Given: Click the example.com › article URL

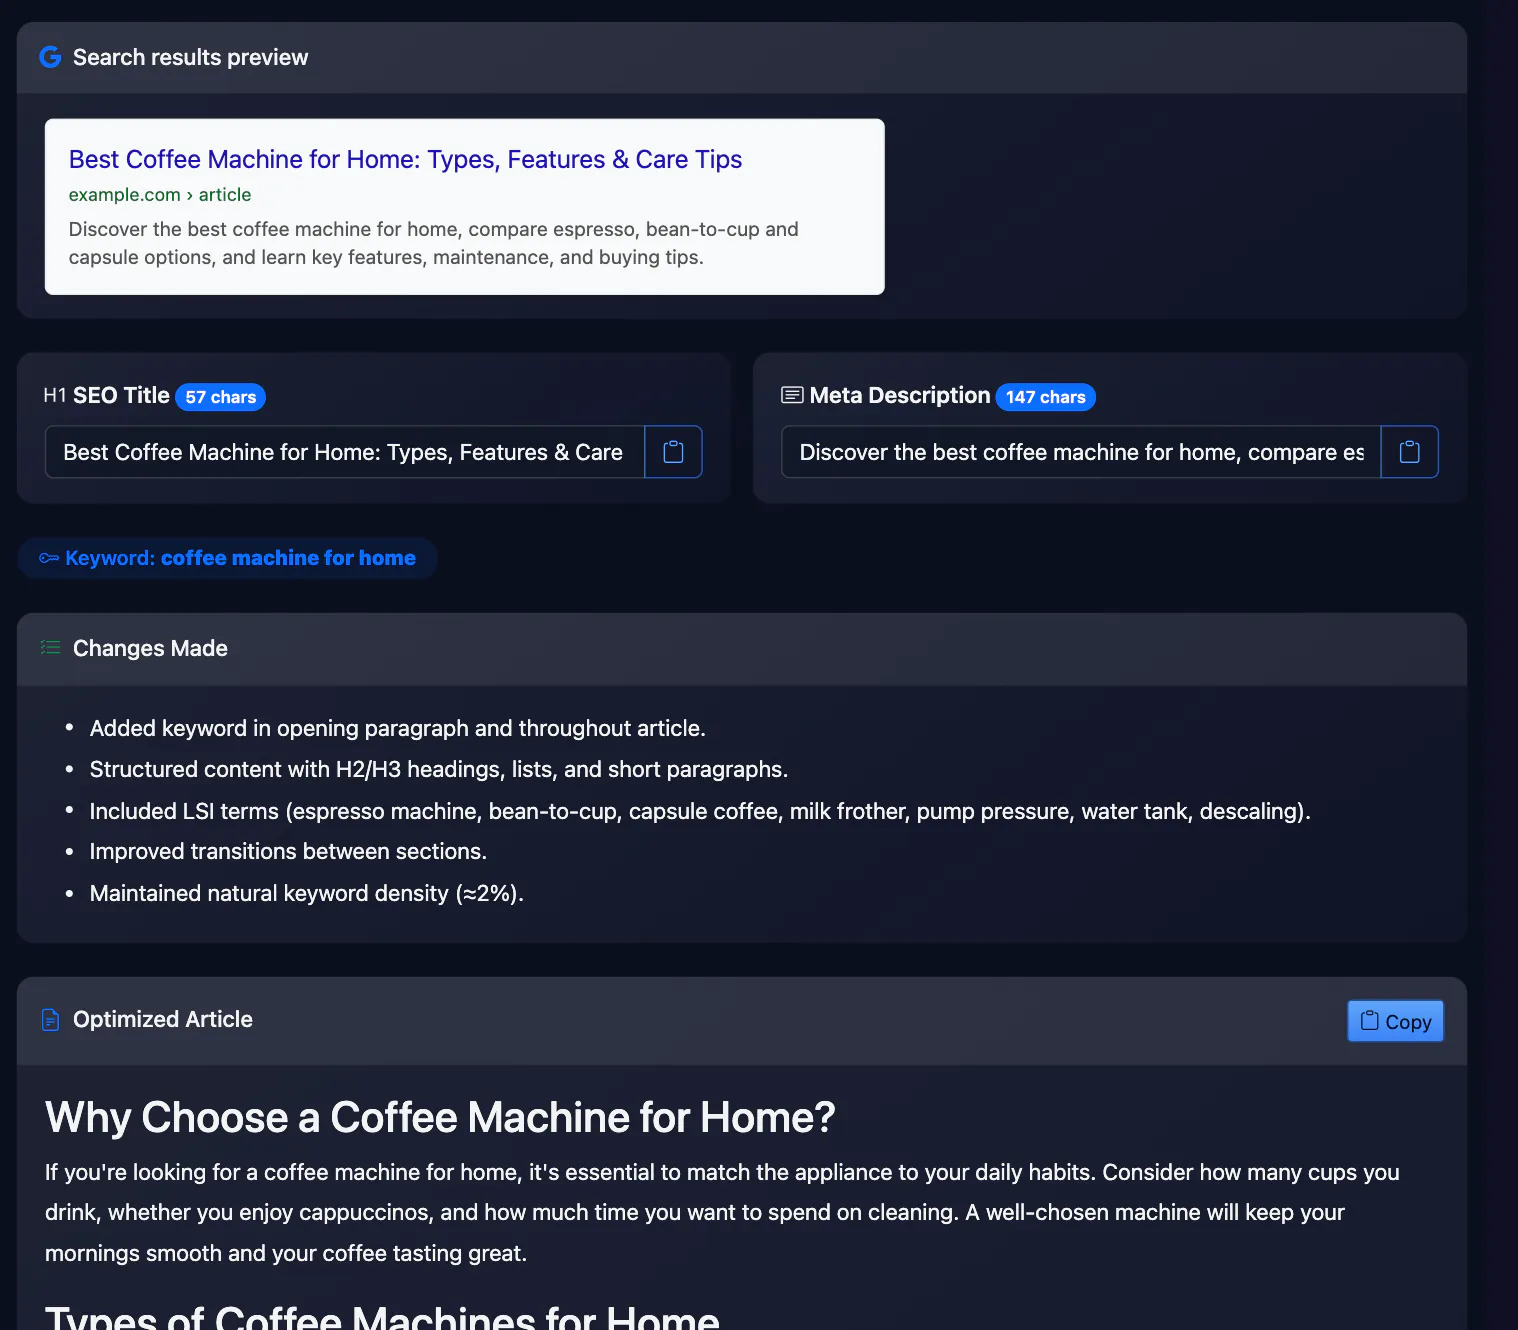Looking at the screenshot, I should [160, 195].
